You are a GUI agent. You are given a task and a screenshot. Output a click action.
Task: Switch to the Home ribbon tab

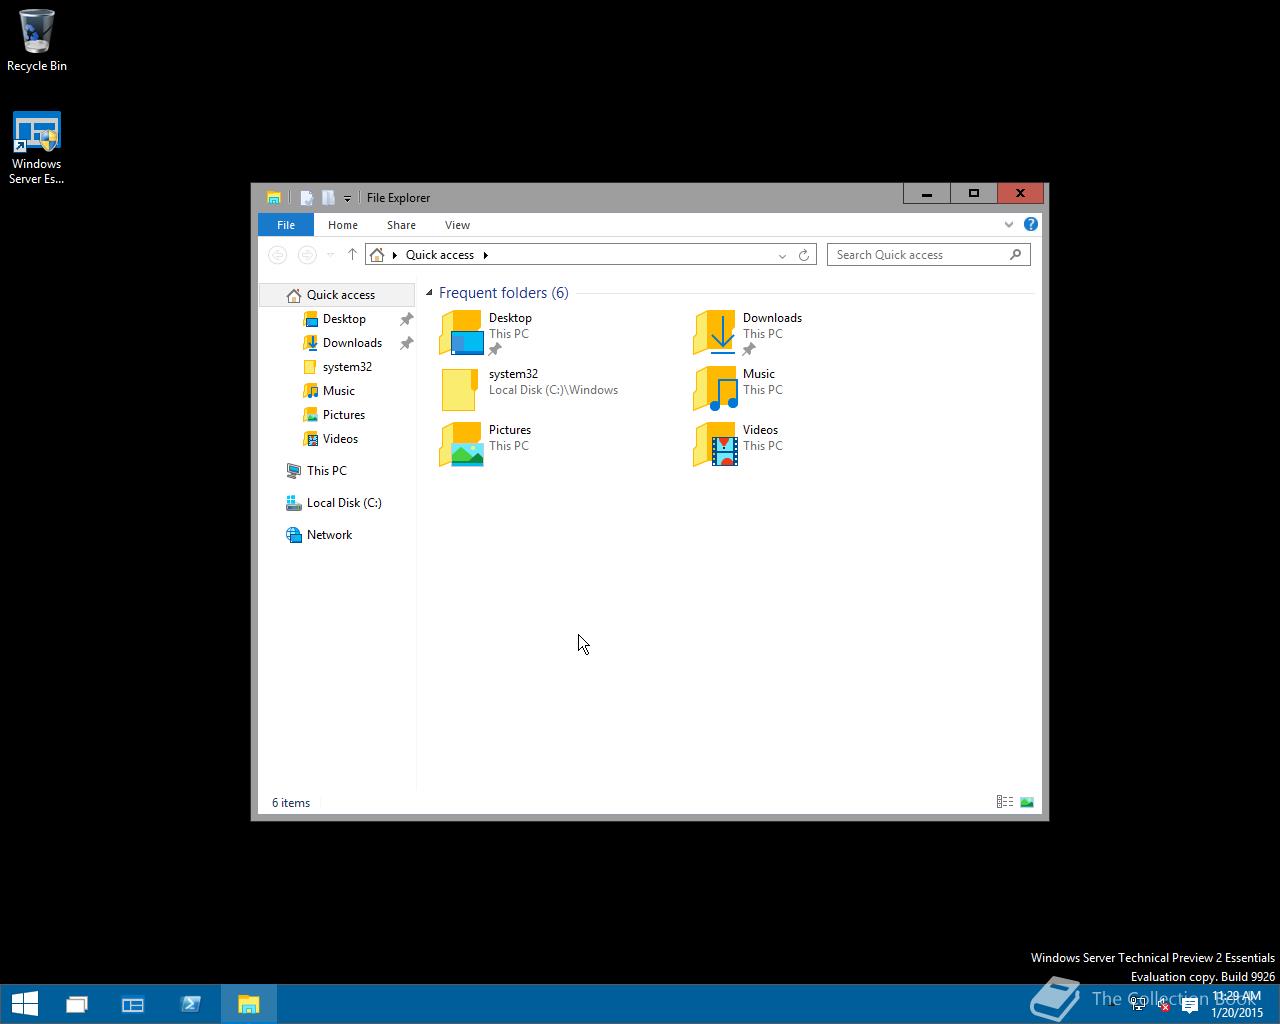pyautogui.click(x=343, y=225)
